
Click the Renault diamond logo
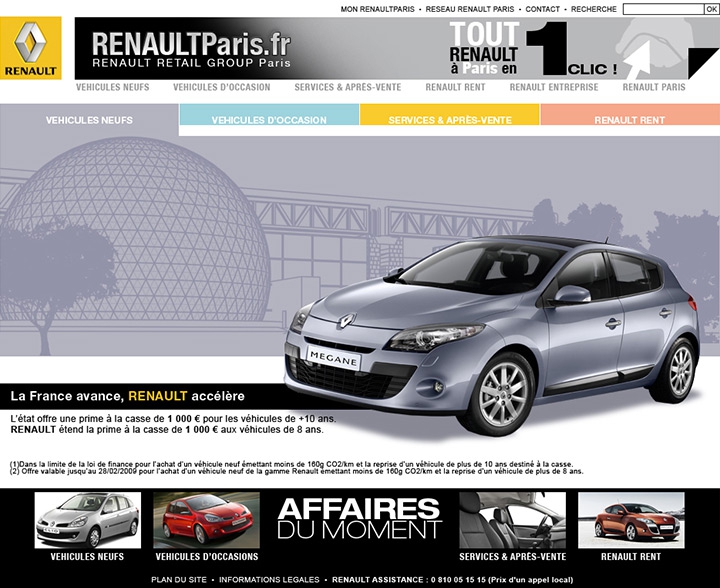(x=30, y=48)
